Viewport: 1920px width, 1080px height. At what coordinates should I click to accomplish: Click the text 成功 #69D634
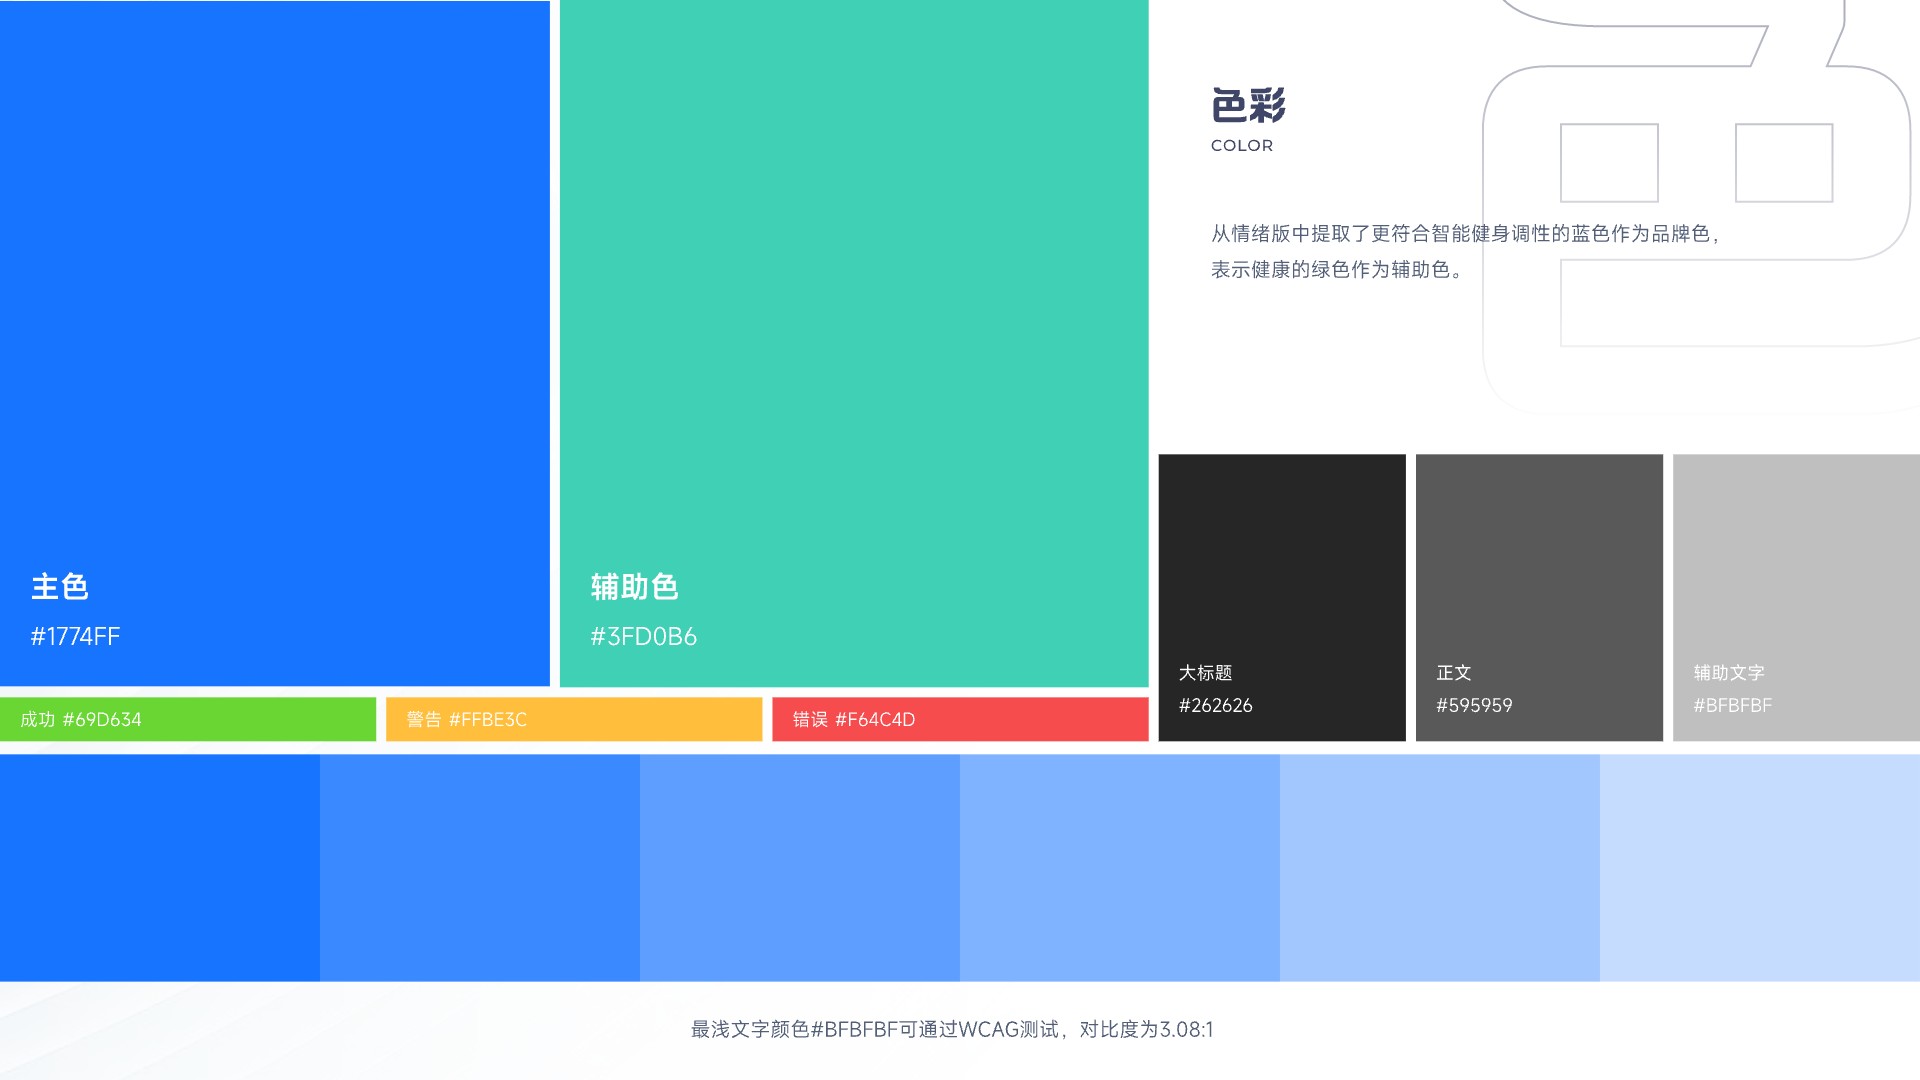[81, 720]
